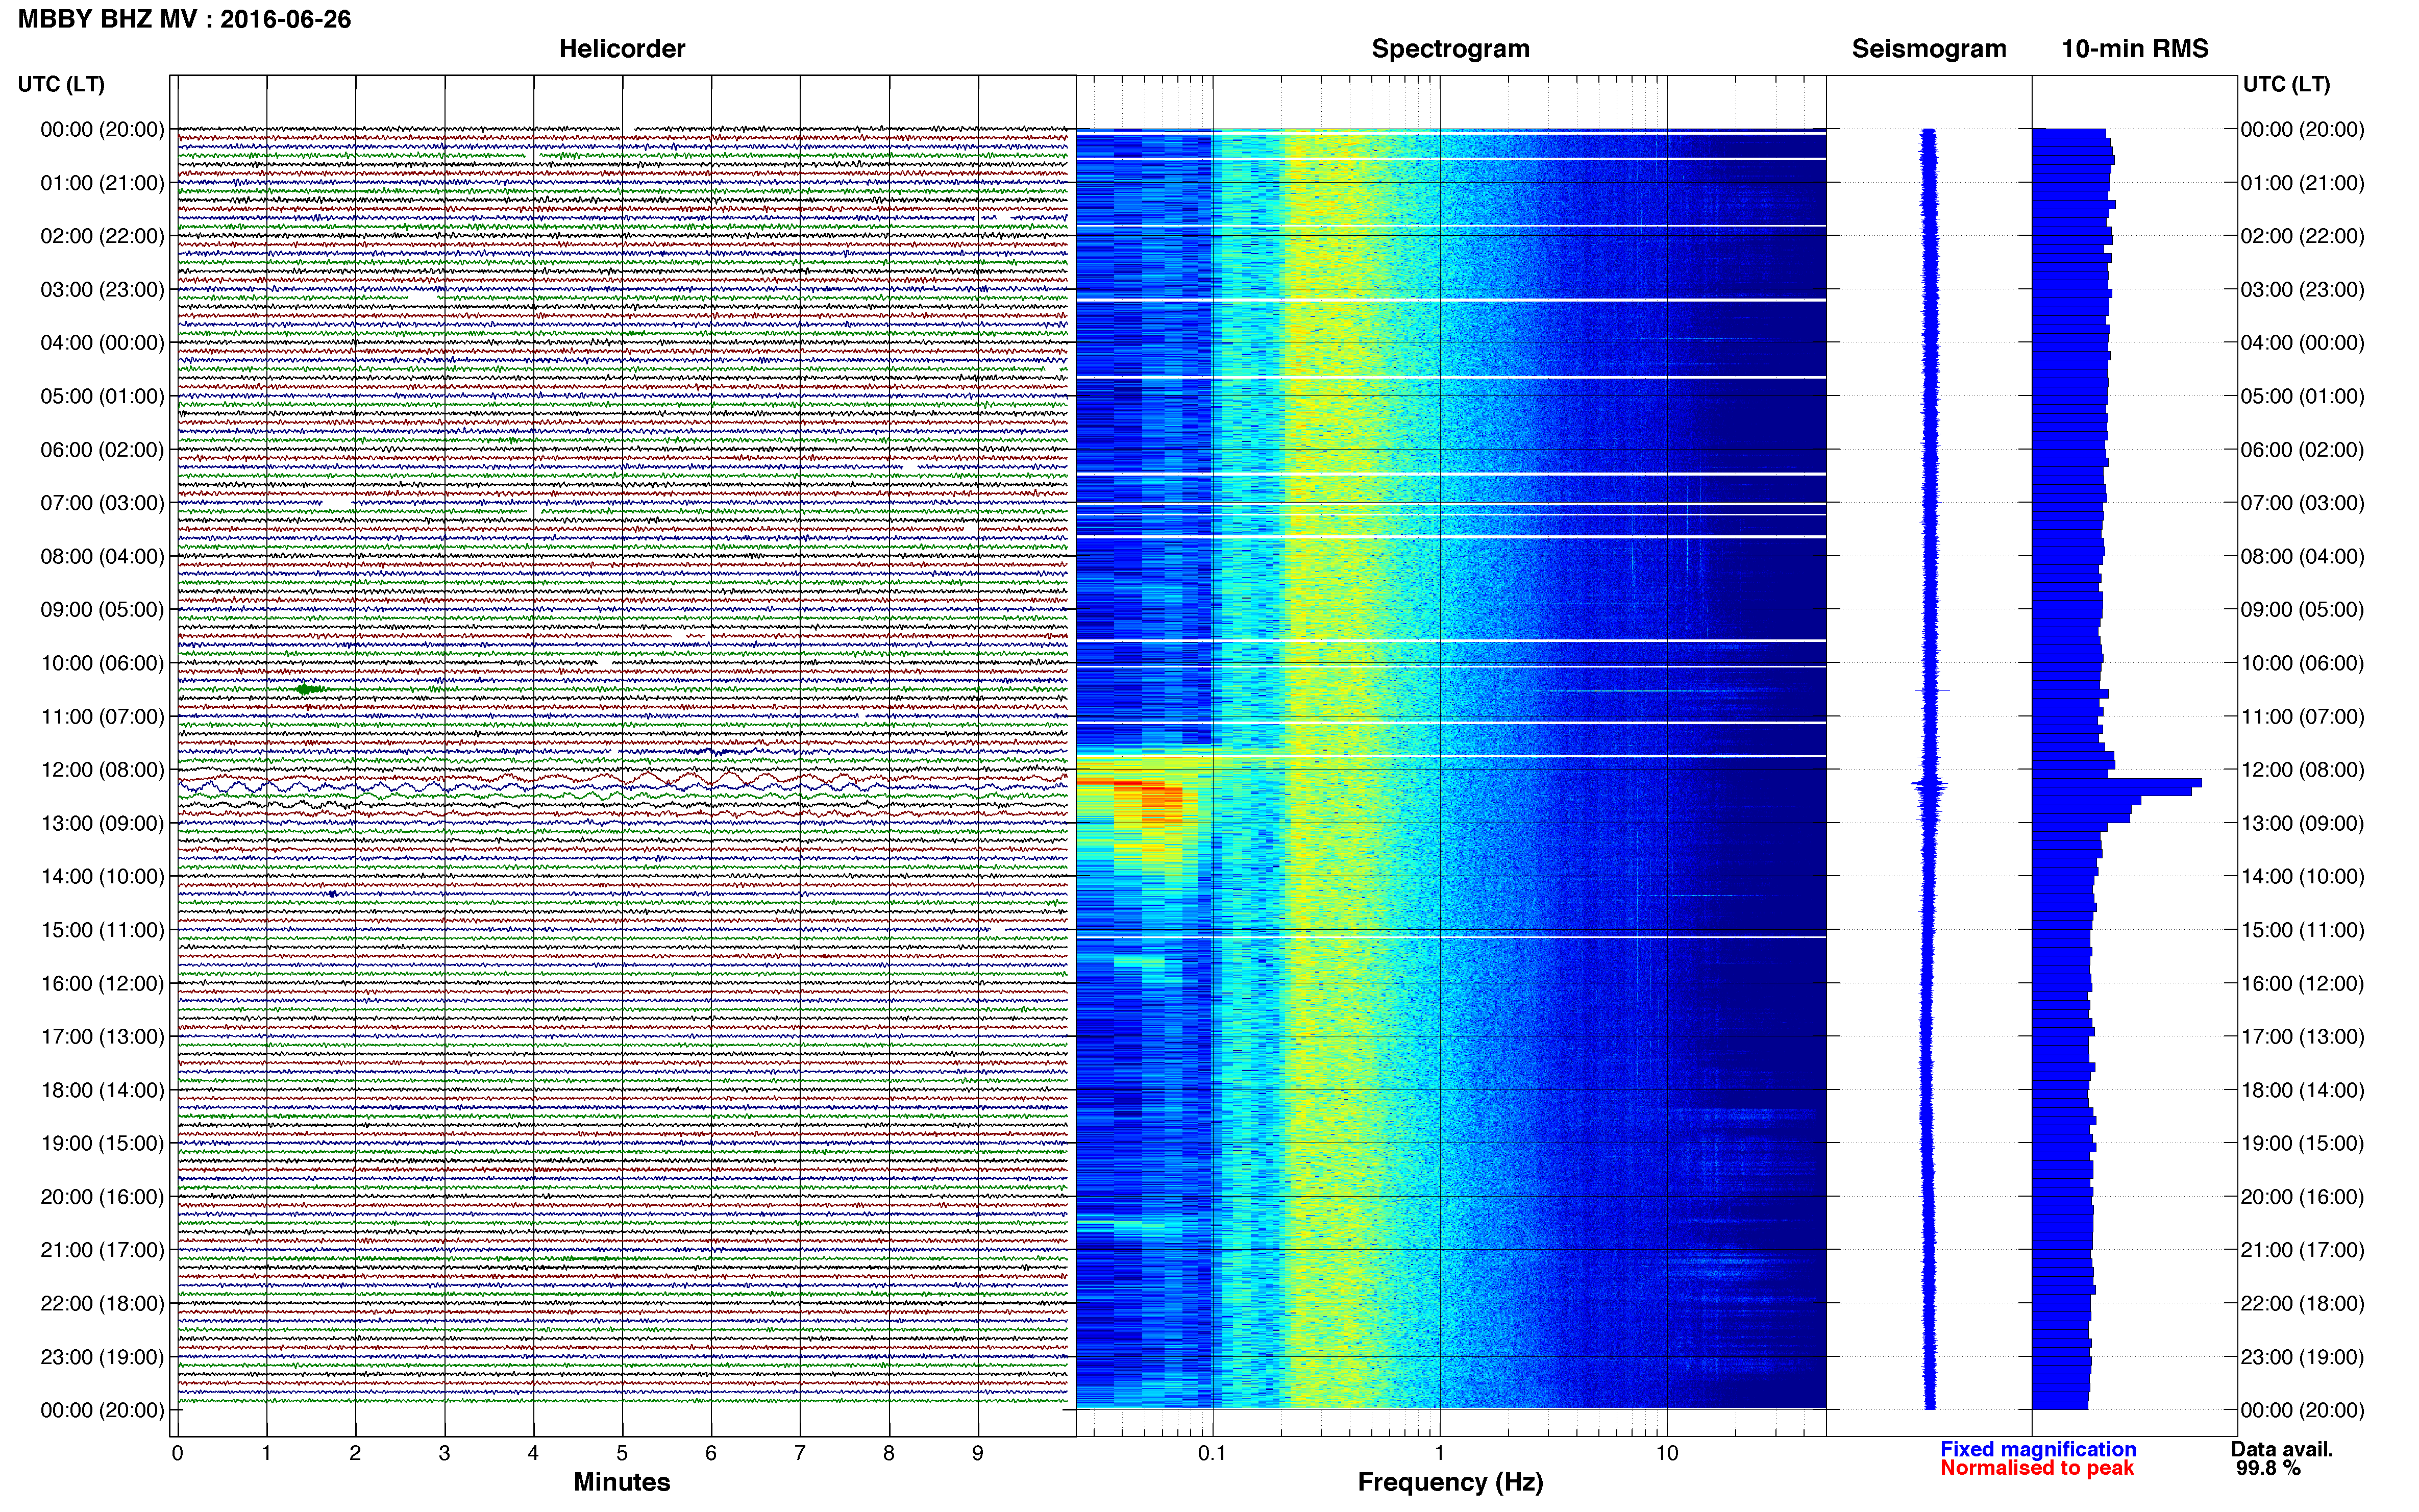
Task: Click the 'Minutes' x-axis label
Action: [x=622, y=1482]
